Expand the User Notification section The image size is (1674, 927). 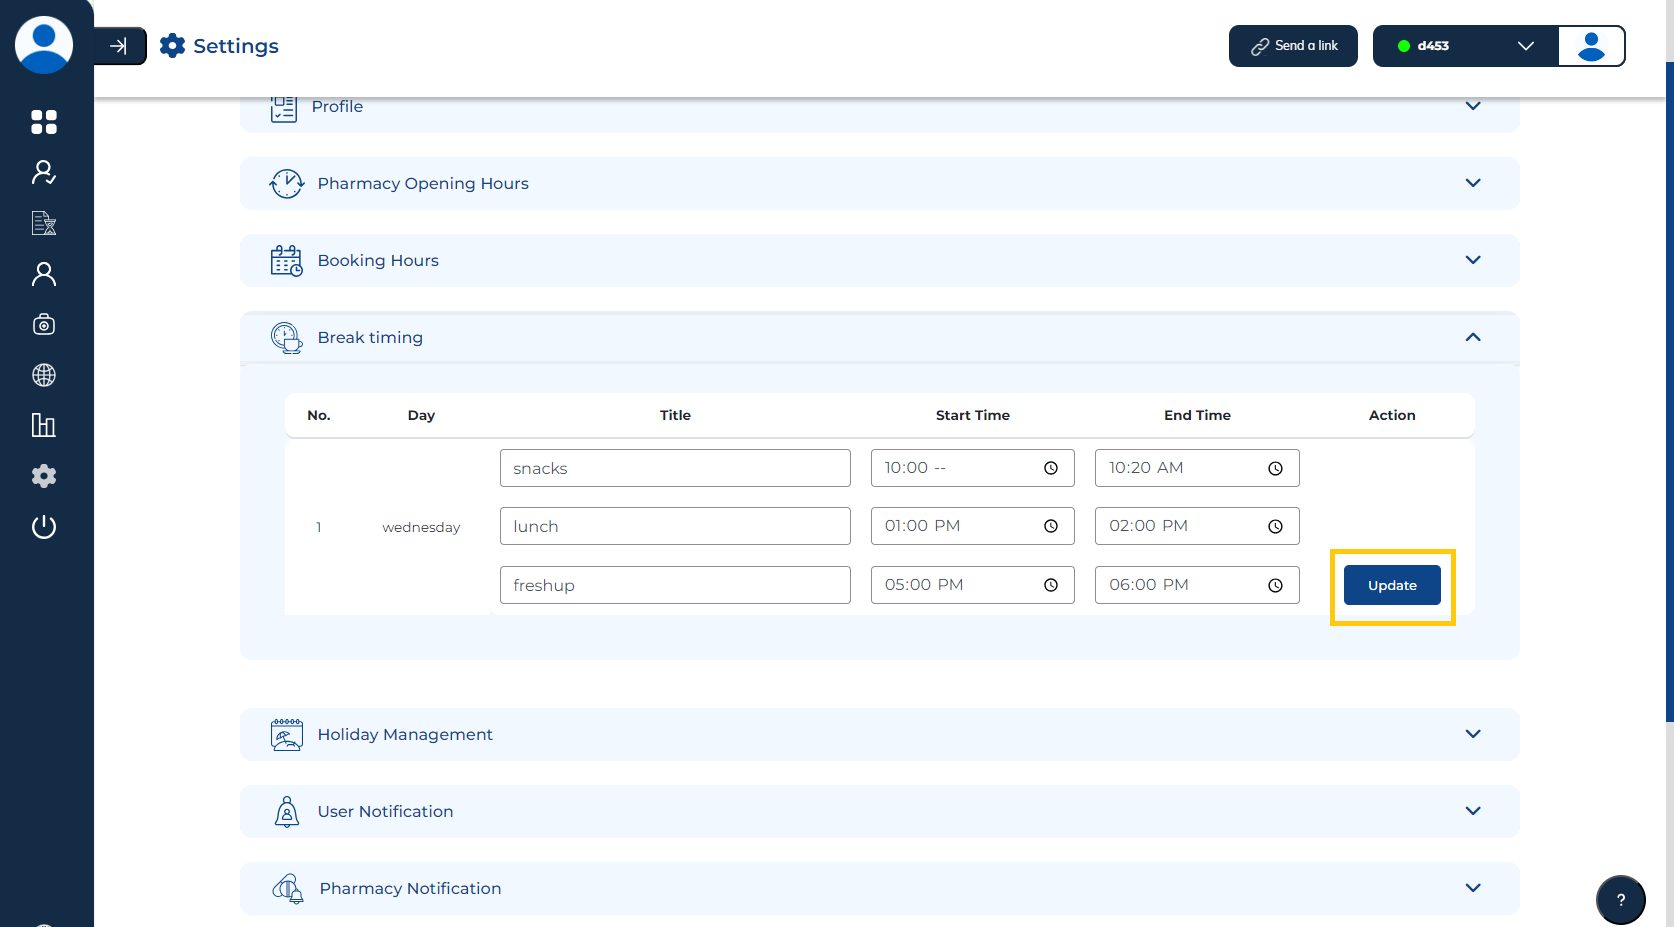pyautogui.click(x=1472, y=811)
